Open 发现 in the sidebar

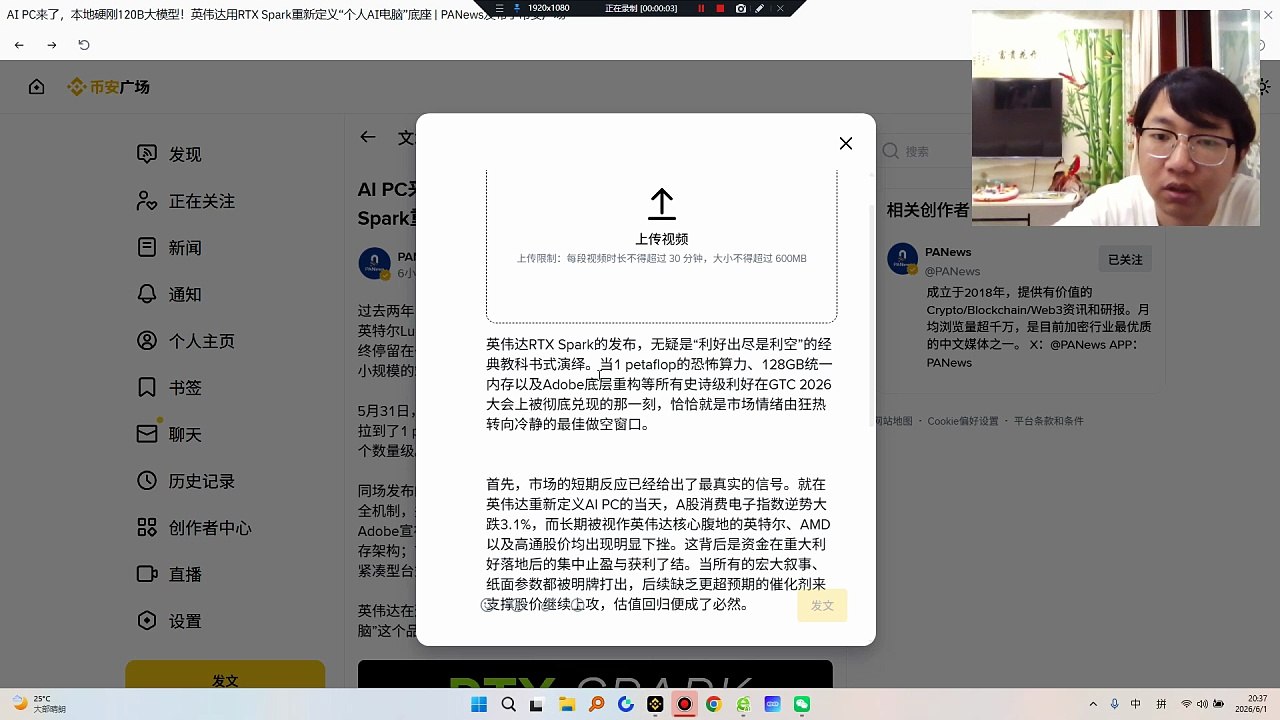[x=185, y=154]
